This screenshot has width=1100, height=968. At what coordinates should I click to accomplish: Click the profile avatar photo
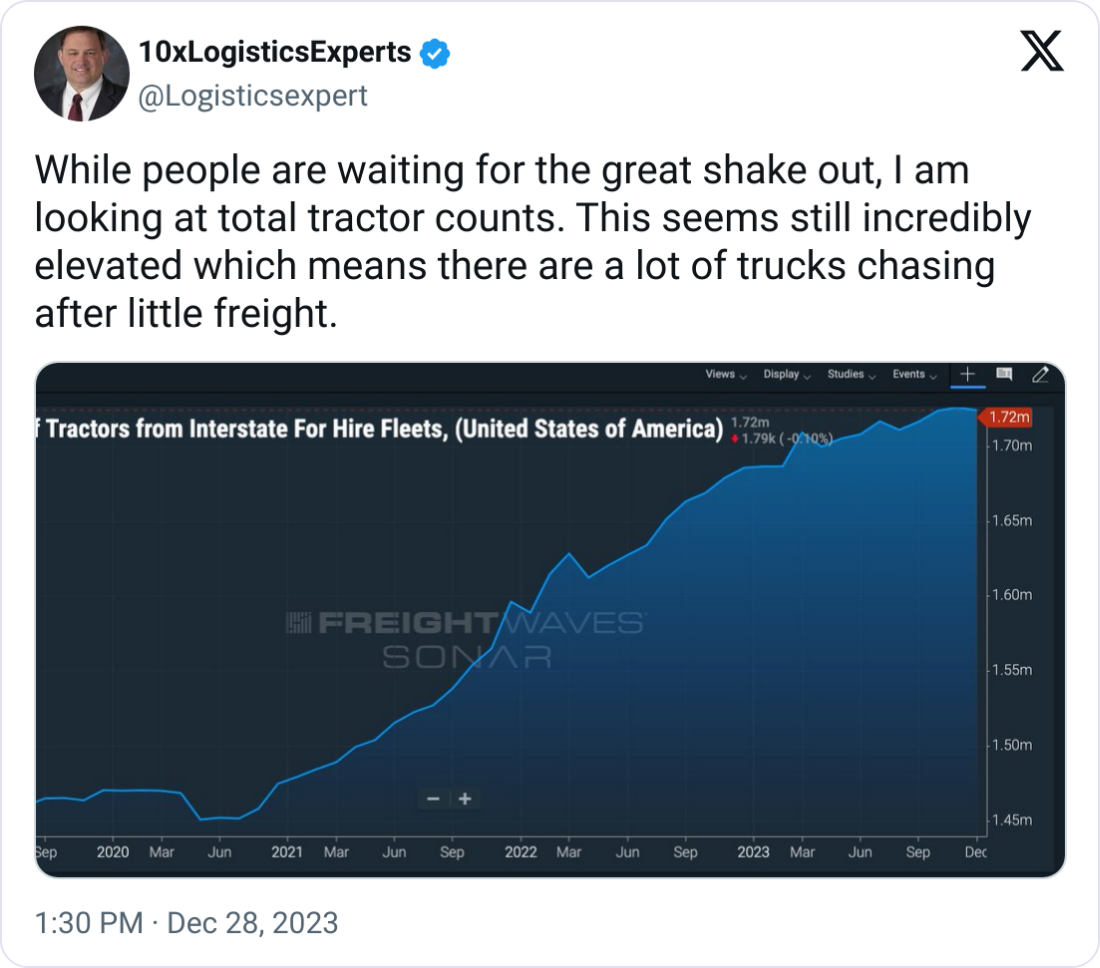(80, 74)
